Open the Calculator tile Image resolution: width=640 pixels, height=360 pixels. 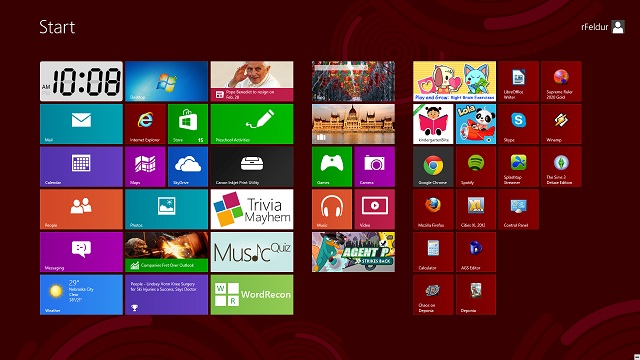(x=433, y=252)
